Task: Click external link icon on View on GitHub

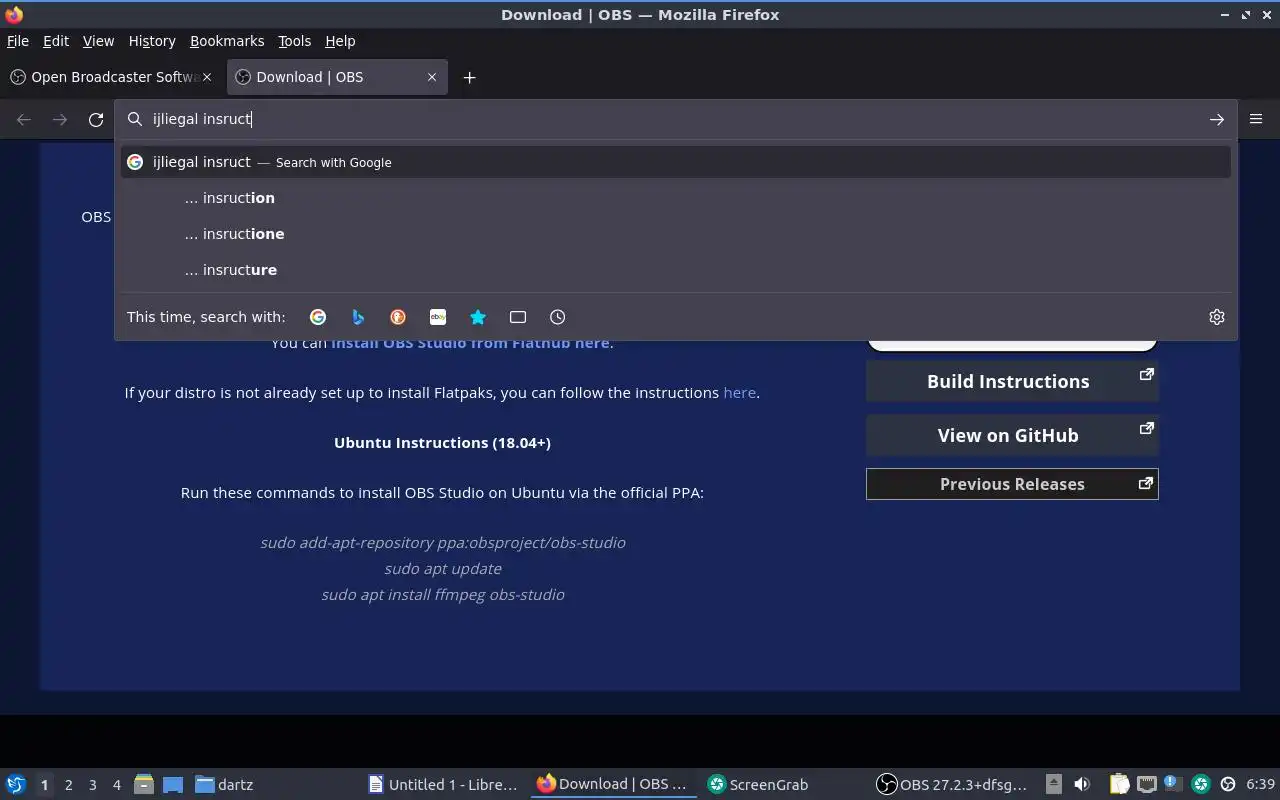Action: 1147,428
